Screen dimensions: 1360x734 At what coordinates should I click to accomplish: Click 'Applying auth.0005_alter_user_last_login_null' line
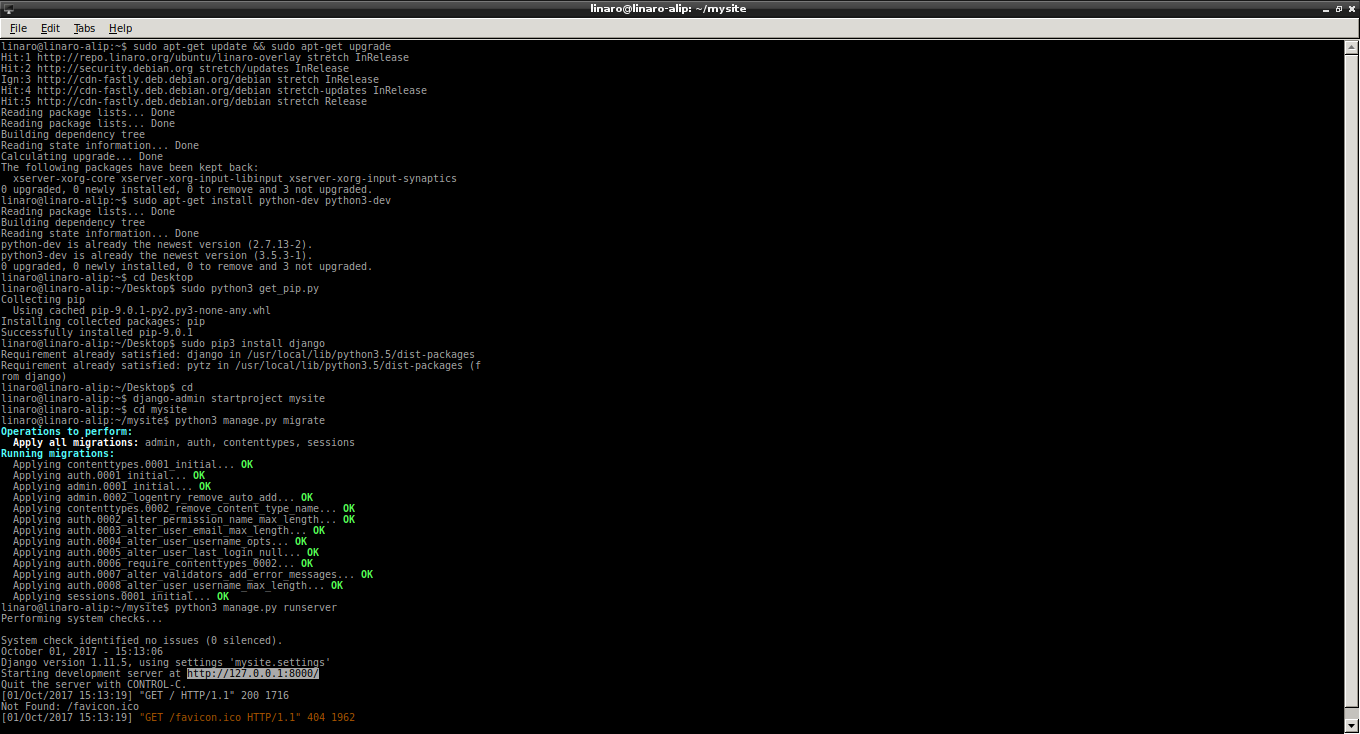tap(166, 553)
